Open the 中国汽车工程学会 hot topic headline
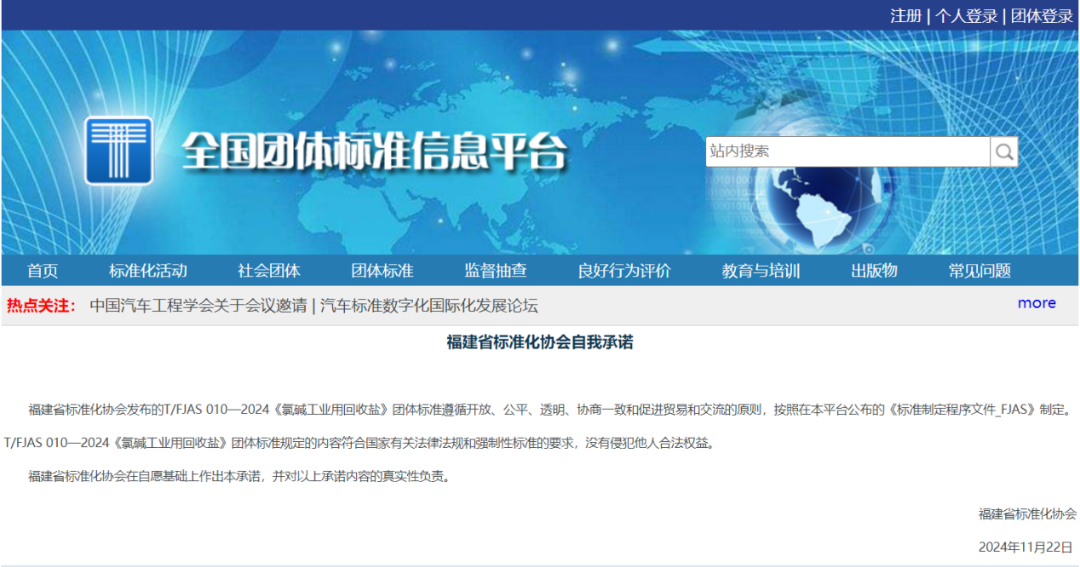 (x=313, y=306)
